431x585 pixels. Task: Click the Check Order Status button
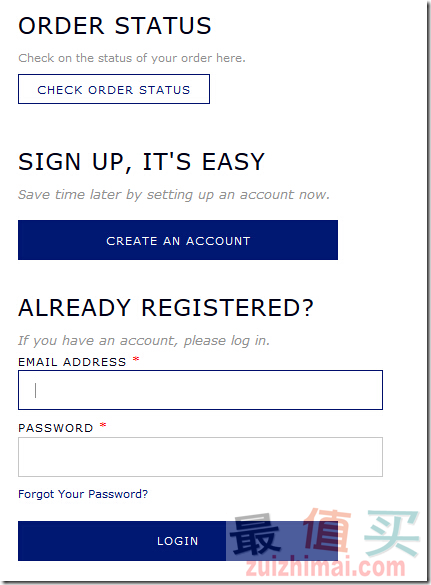tap(114, 89)
